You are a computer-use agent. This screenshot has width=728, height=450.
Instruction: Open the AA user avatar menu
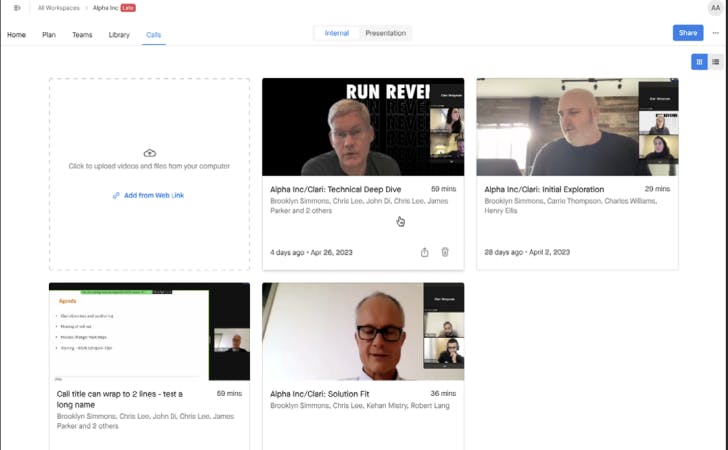(714, 8)
